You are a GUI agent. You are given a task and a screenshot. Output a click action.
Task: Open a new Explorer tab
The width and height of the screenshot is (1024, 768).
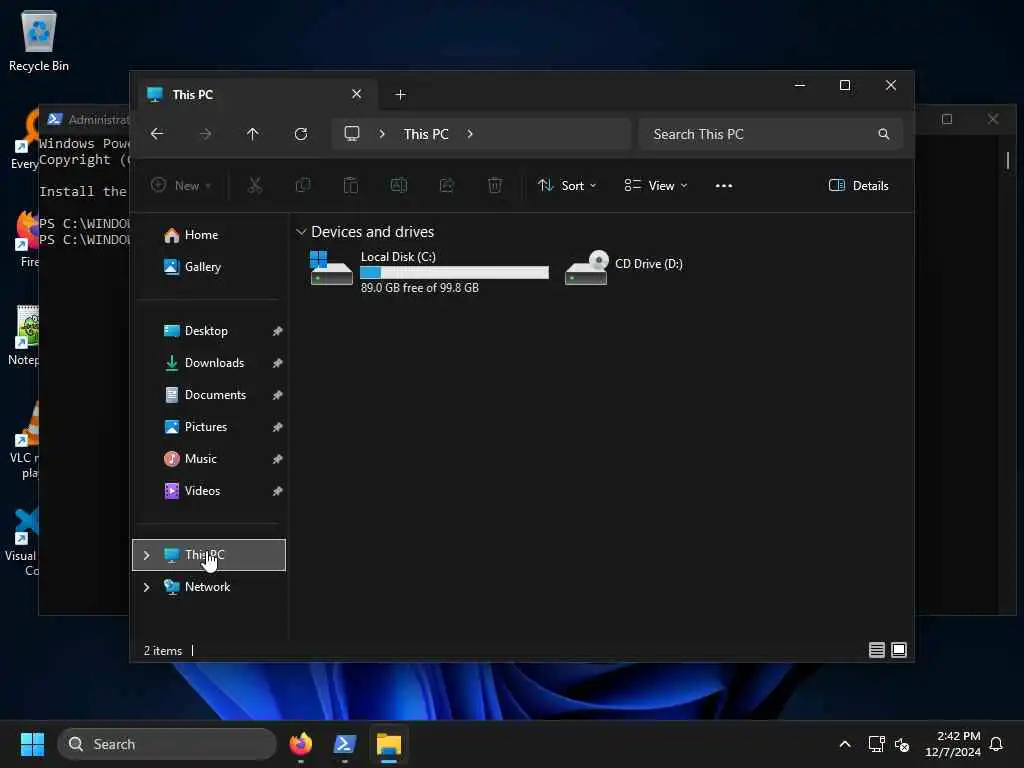pos(400,95)
